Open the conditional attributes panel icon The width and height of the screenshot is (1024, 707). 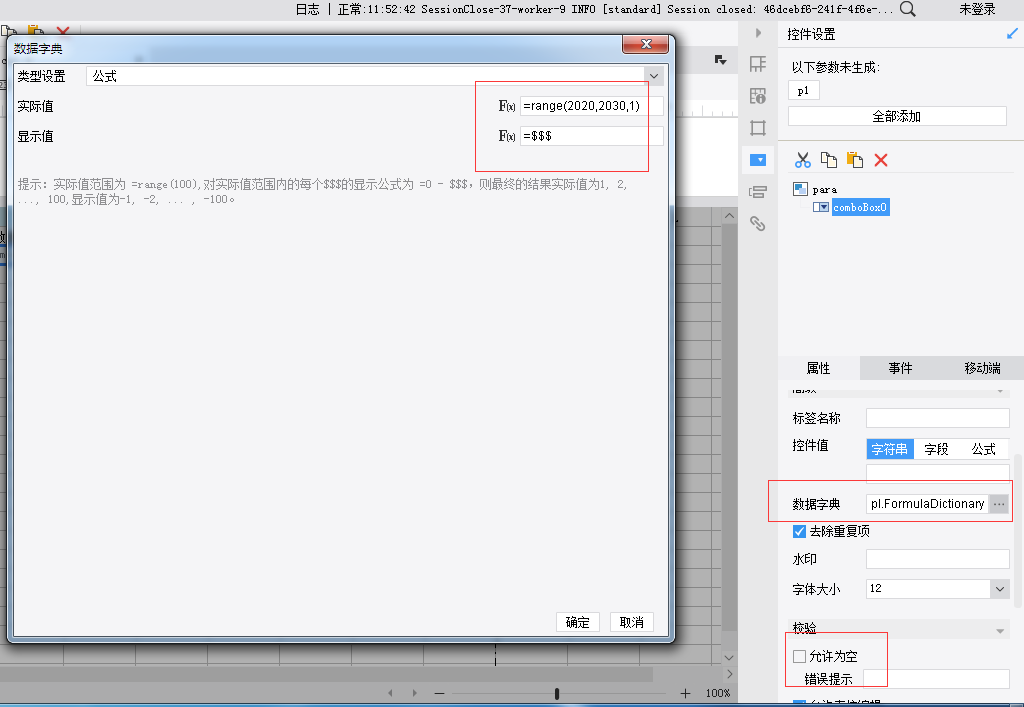[x=758, y=192]
